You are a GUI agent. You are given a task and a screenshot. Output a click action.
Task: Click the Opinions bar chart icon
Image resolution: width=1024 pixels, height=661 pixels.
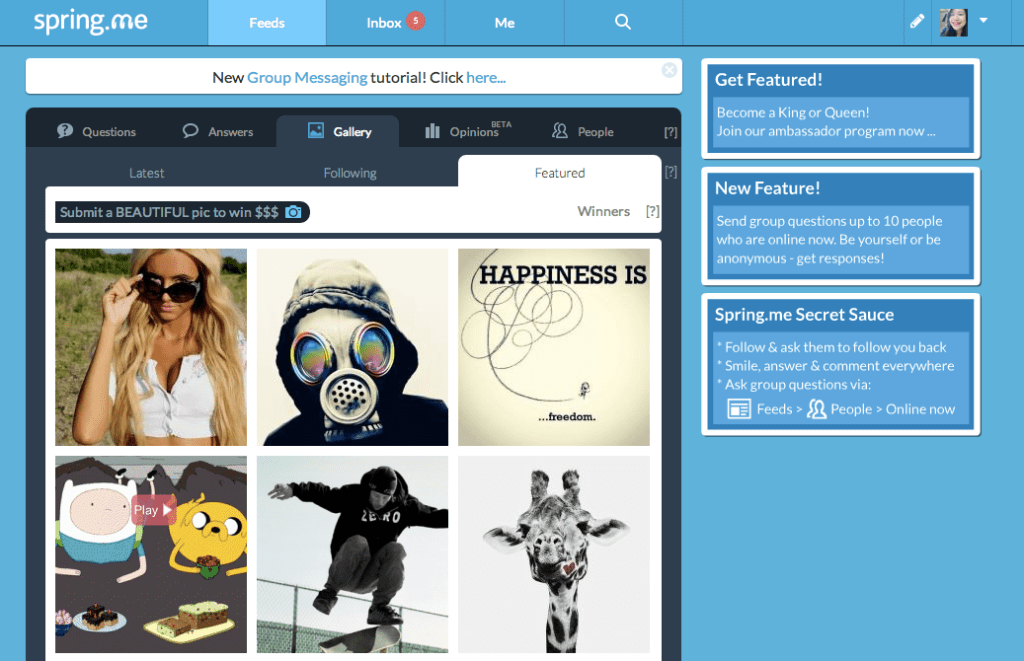pyautogui.click(x=432, y=131)
